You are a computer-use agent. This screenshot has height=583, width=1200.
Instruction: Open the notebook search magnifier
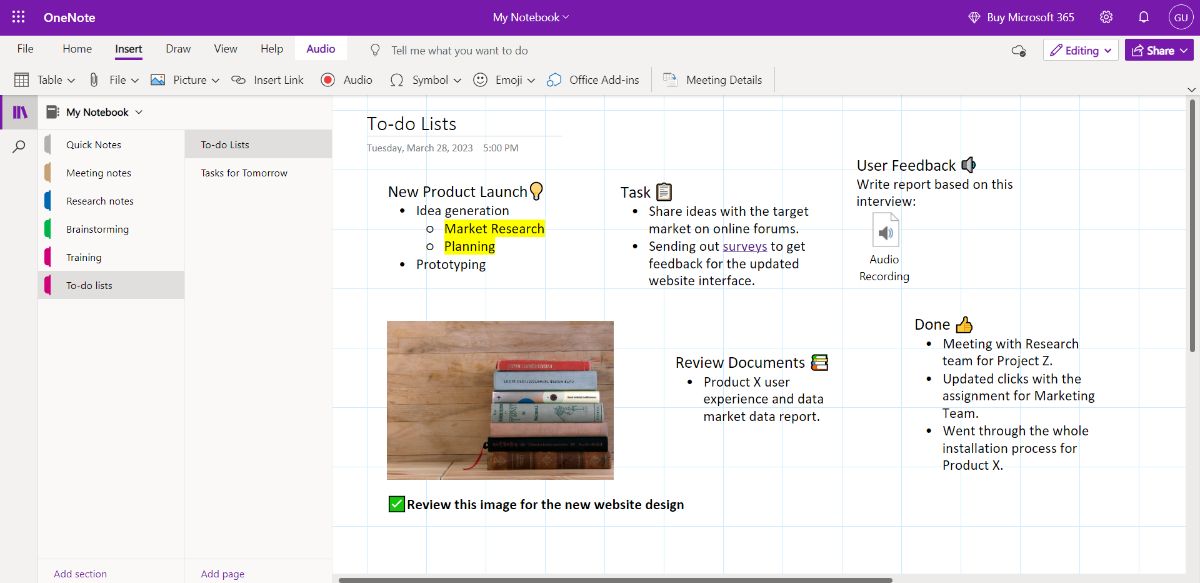[20, 144]
